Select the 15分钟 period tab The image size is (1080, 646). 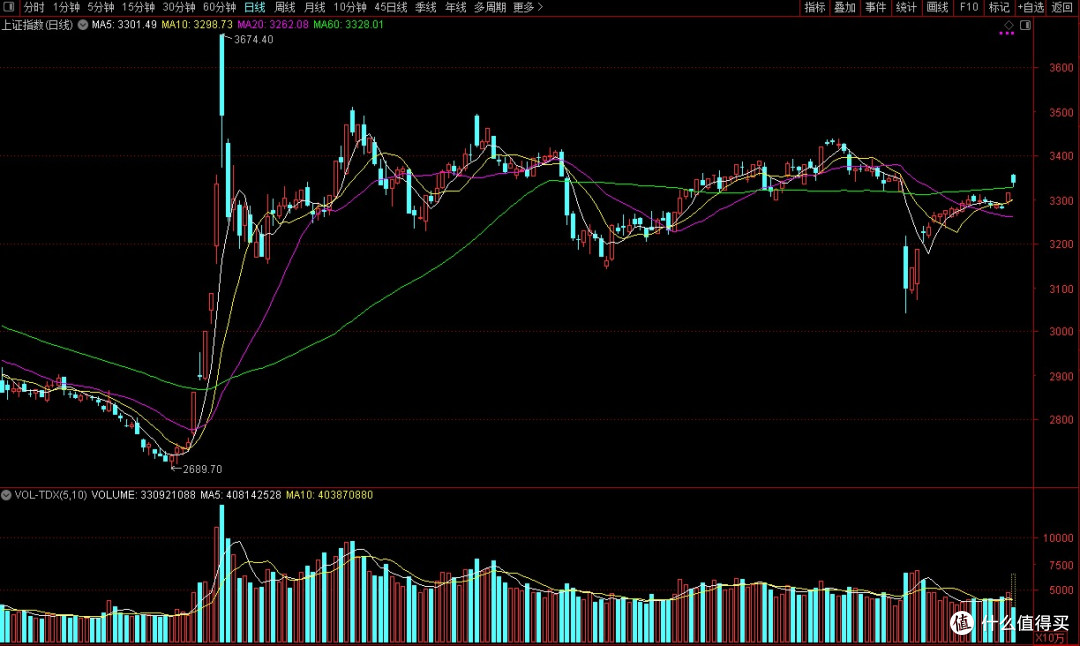click(x=138, y=7)
